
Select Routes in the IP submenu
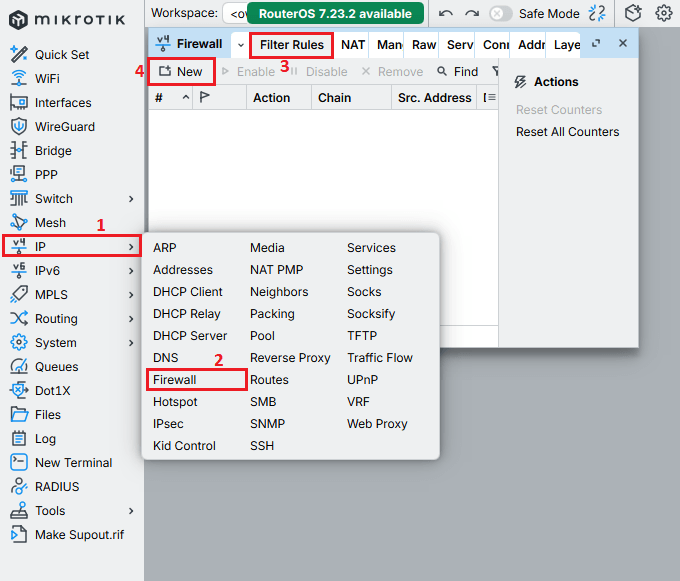269,379
